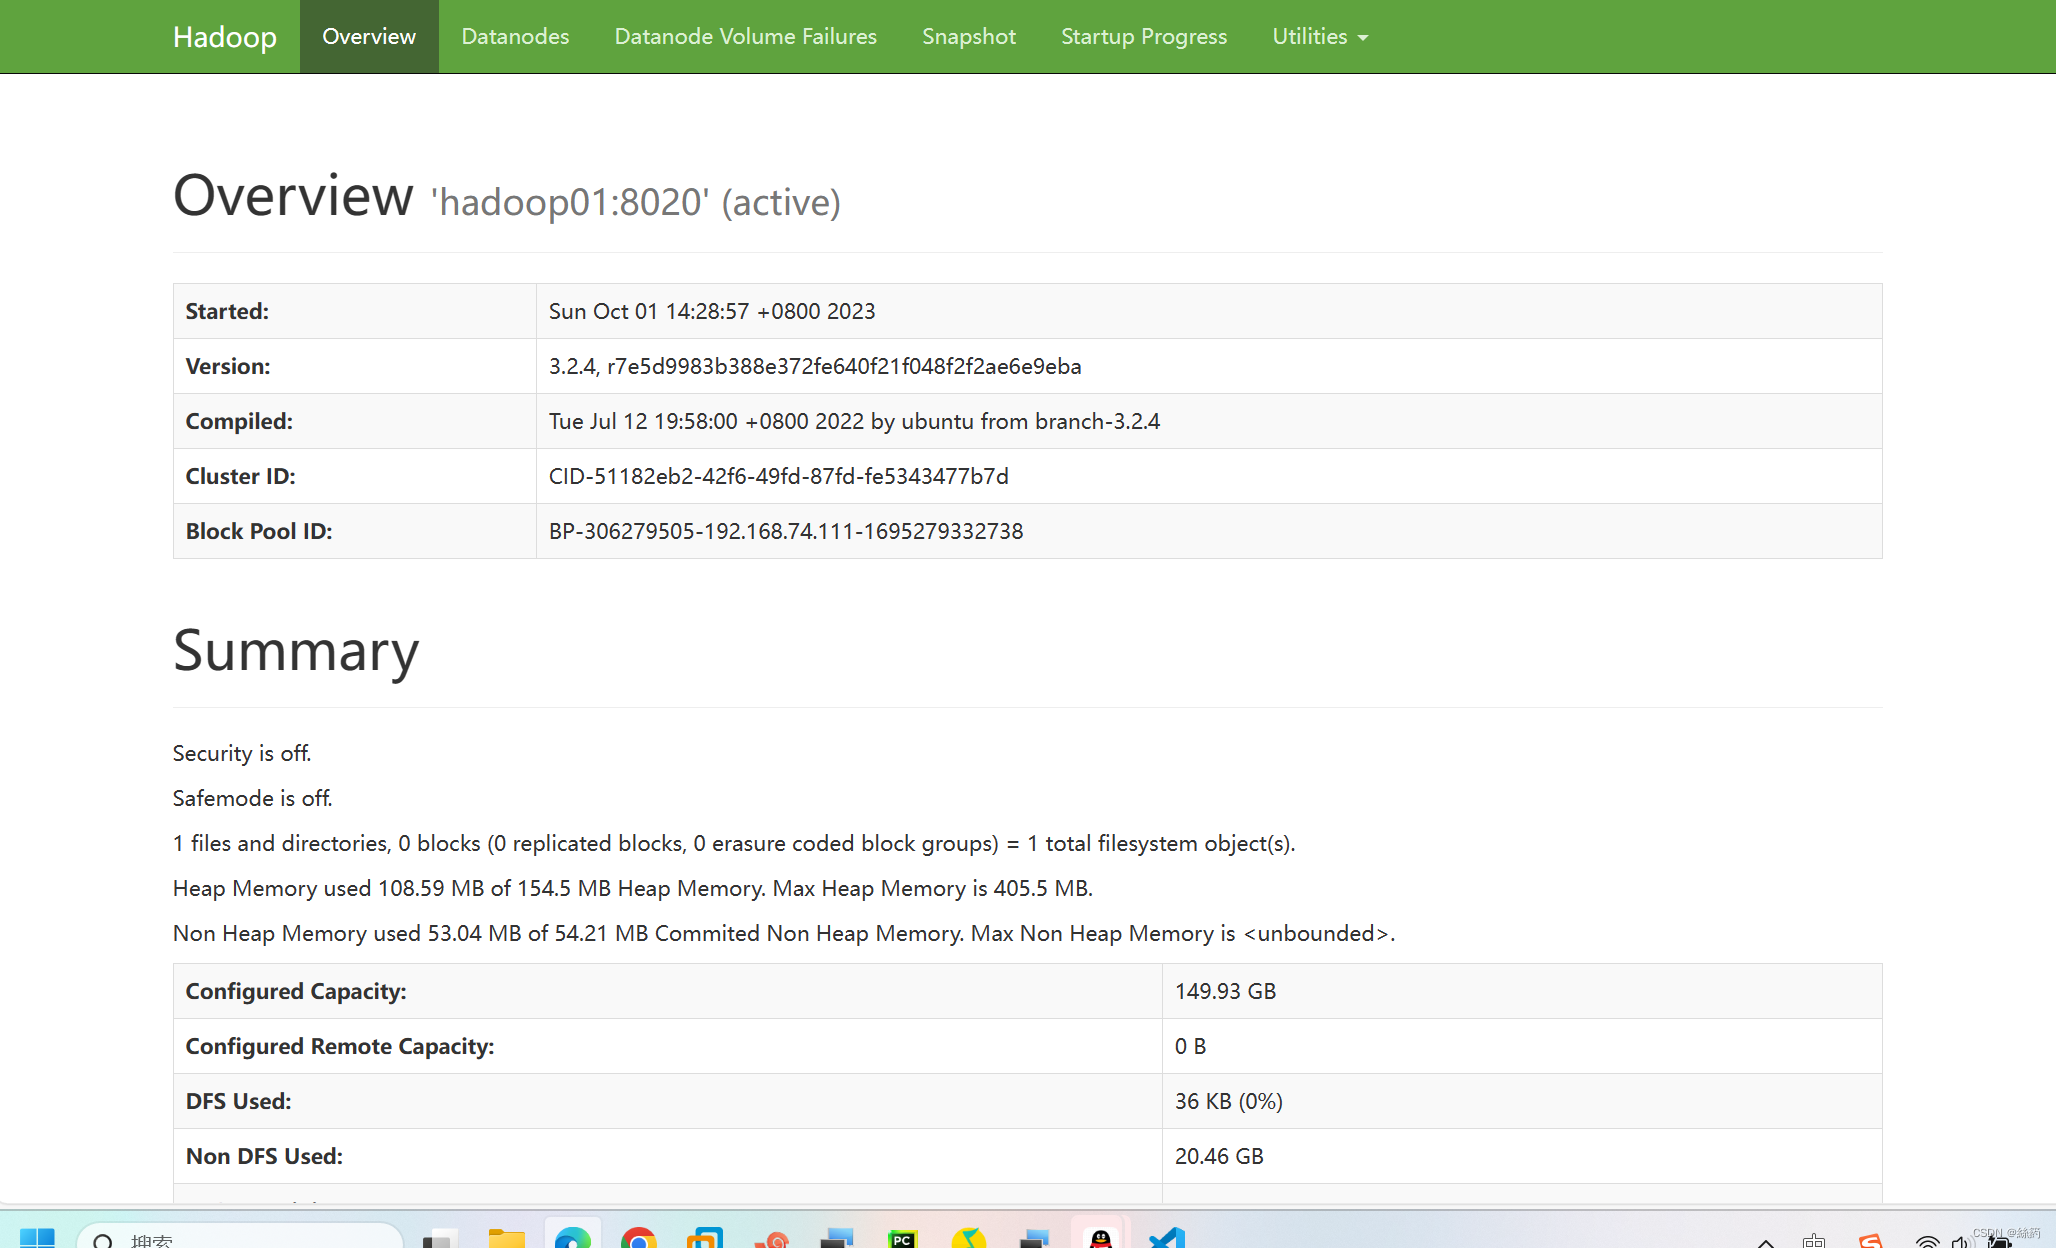This screenshot has height=1248, width=2056.
Task: Open the Datanodes tab
Action: 515,37
